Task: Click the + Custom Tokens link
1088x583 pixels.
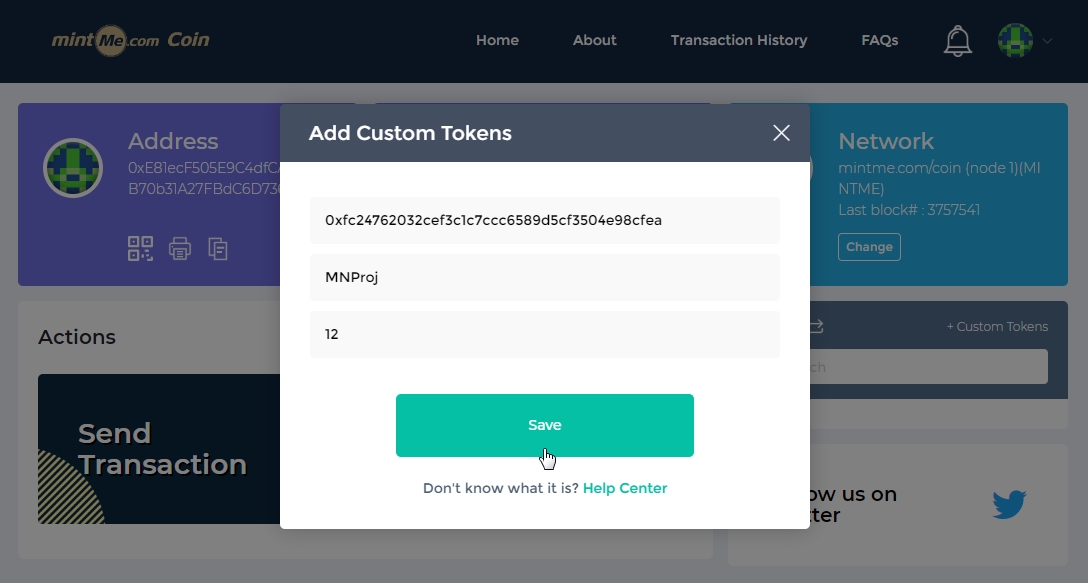Action: (997, 327)
